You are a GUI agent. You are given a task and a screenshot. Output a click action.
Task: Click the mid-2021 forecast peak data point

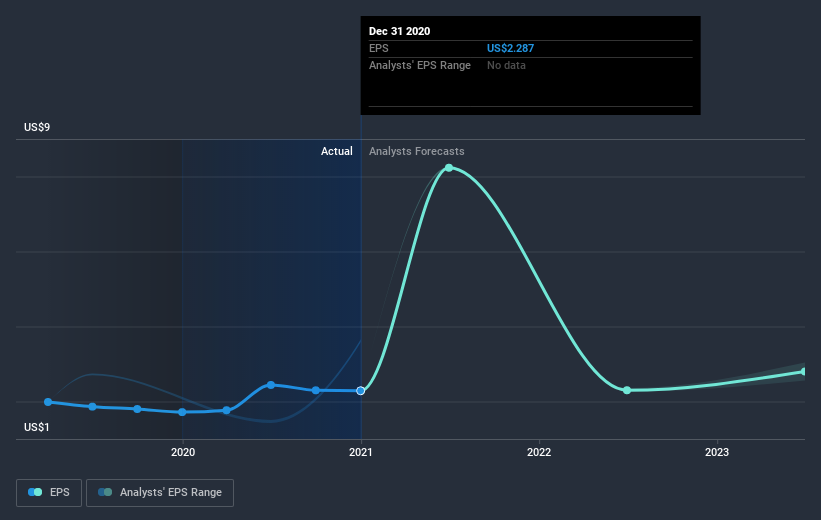[449, 168]
